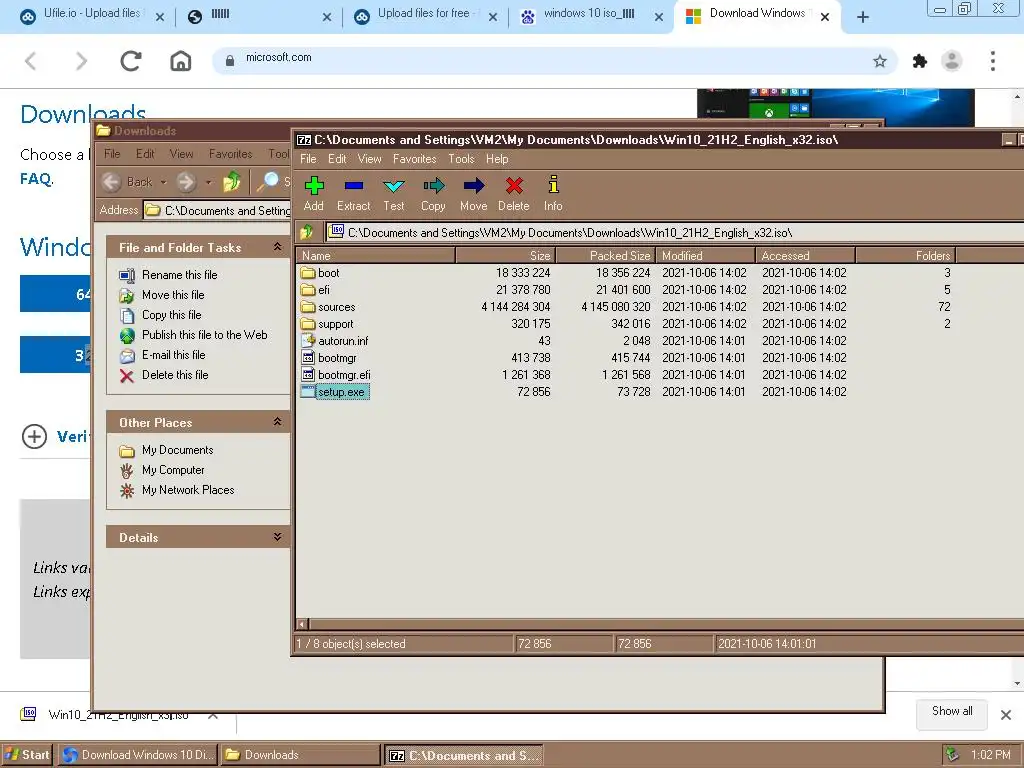Select the bootmgr file icon
This screenshot has width=1024, height=768.
pos(308,357)
